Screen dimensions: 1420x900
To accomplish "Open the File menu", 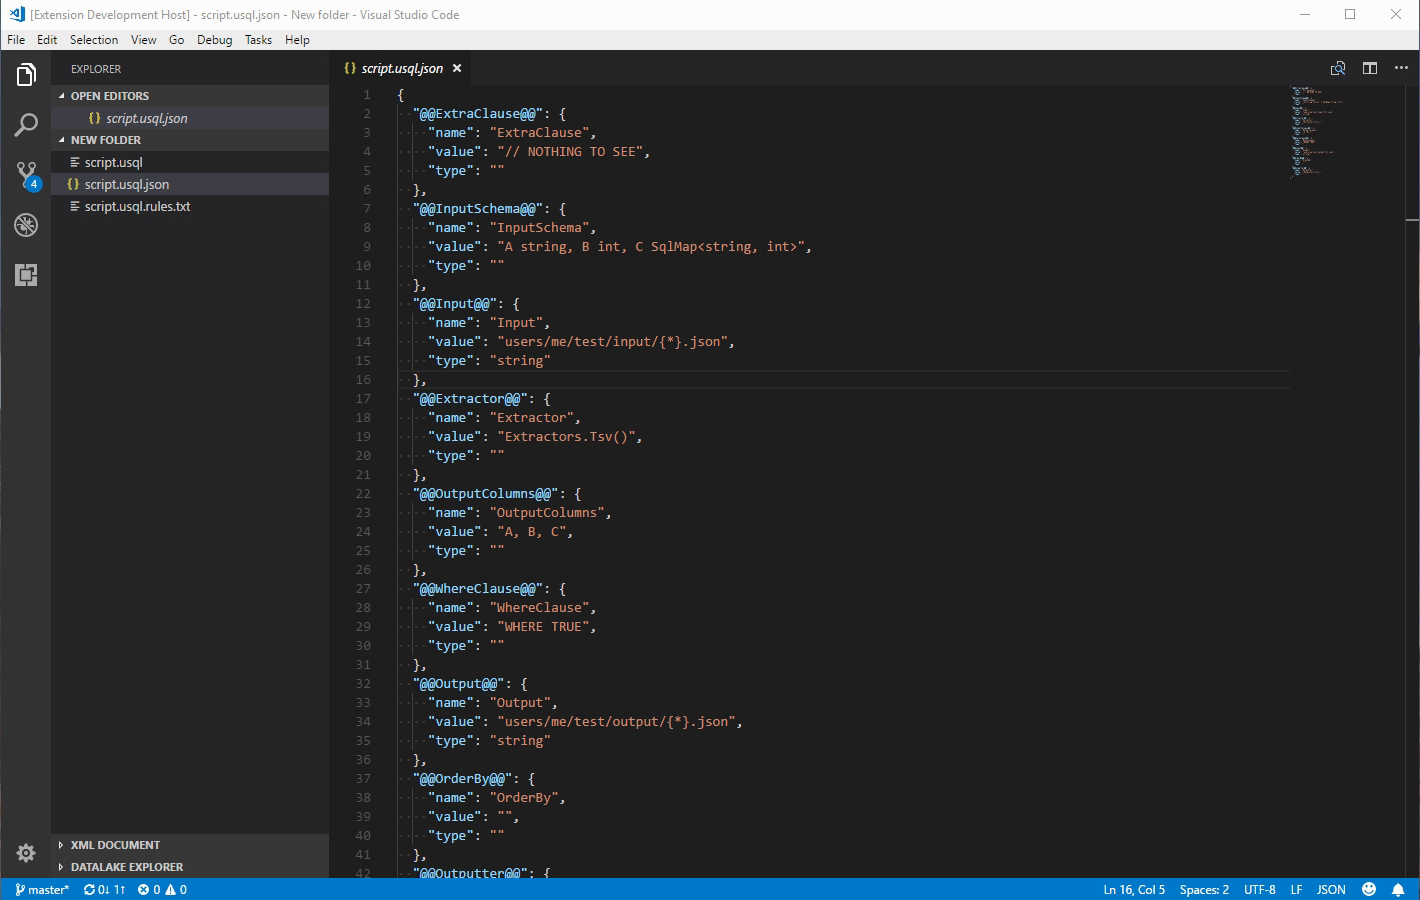I will (x=16, y=40).
